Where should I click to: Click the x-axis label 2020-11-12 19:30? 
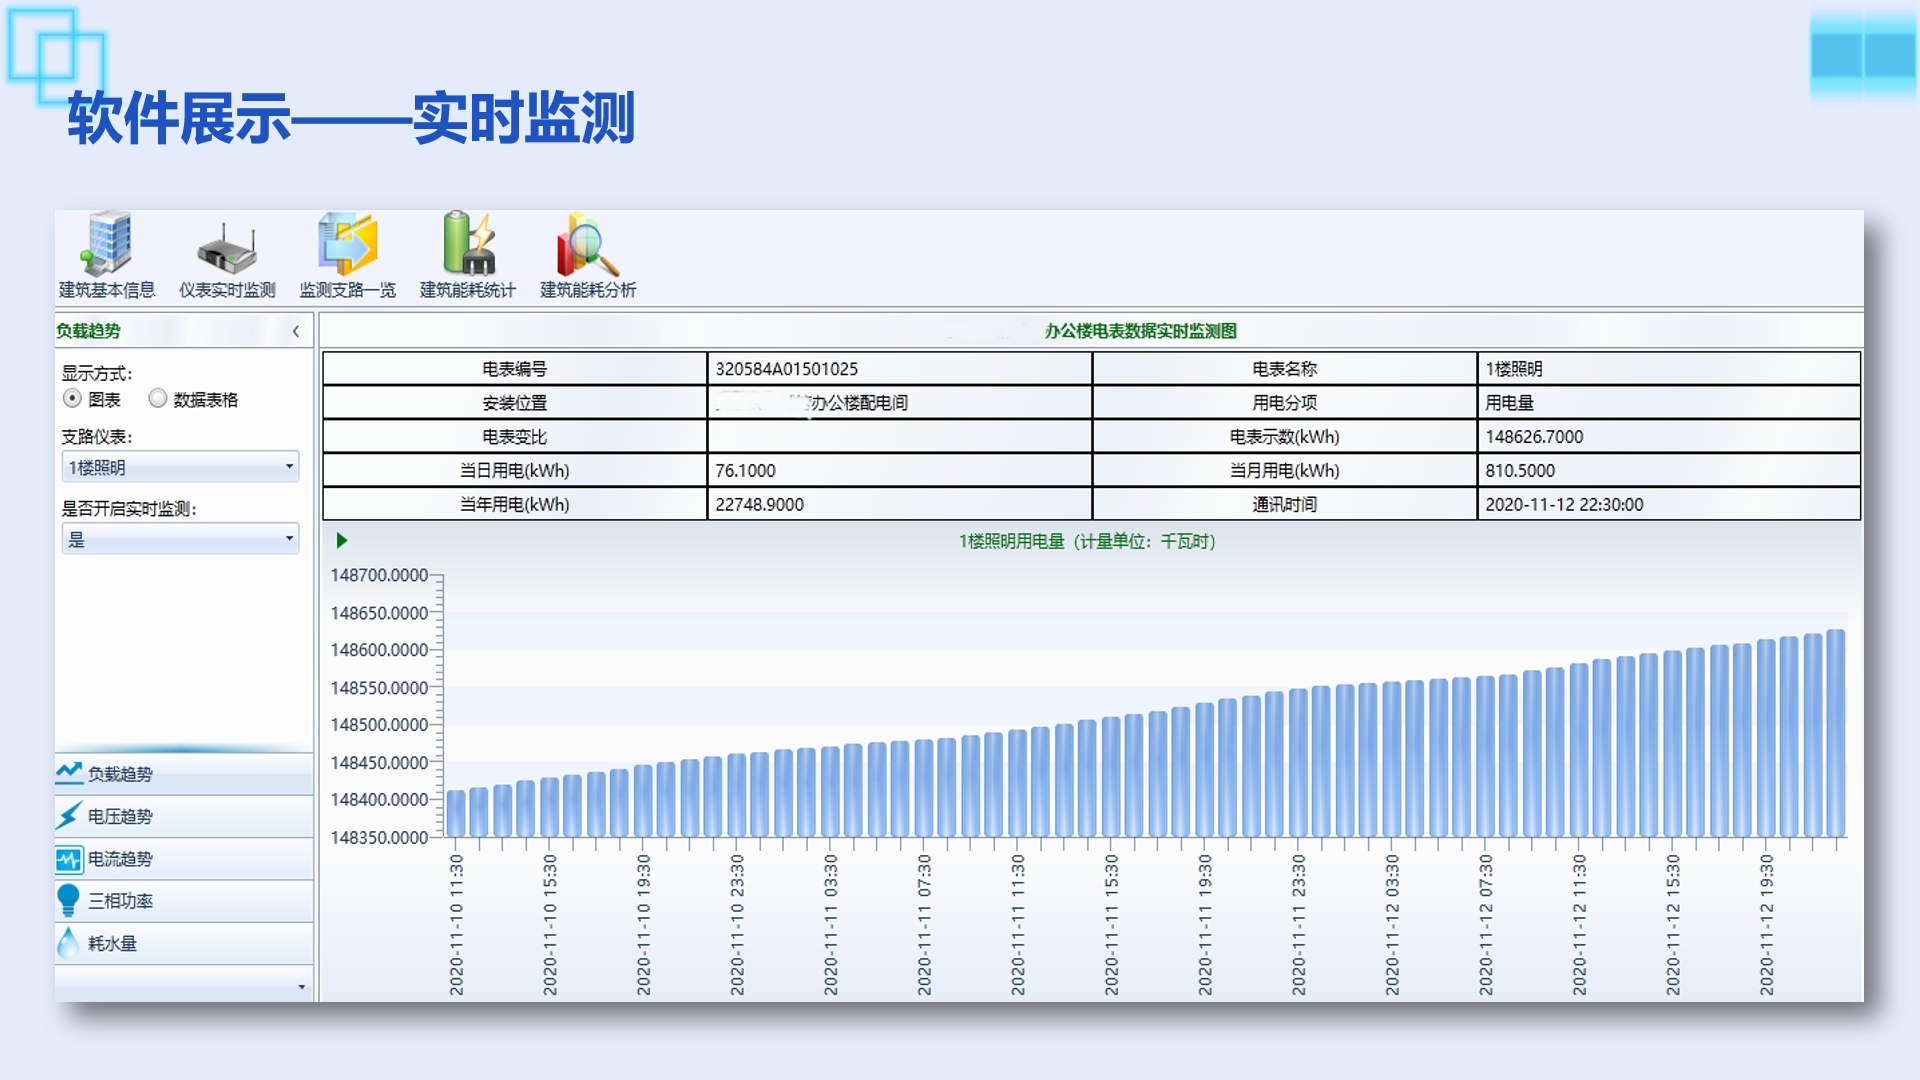click(x=1766, y=925)
